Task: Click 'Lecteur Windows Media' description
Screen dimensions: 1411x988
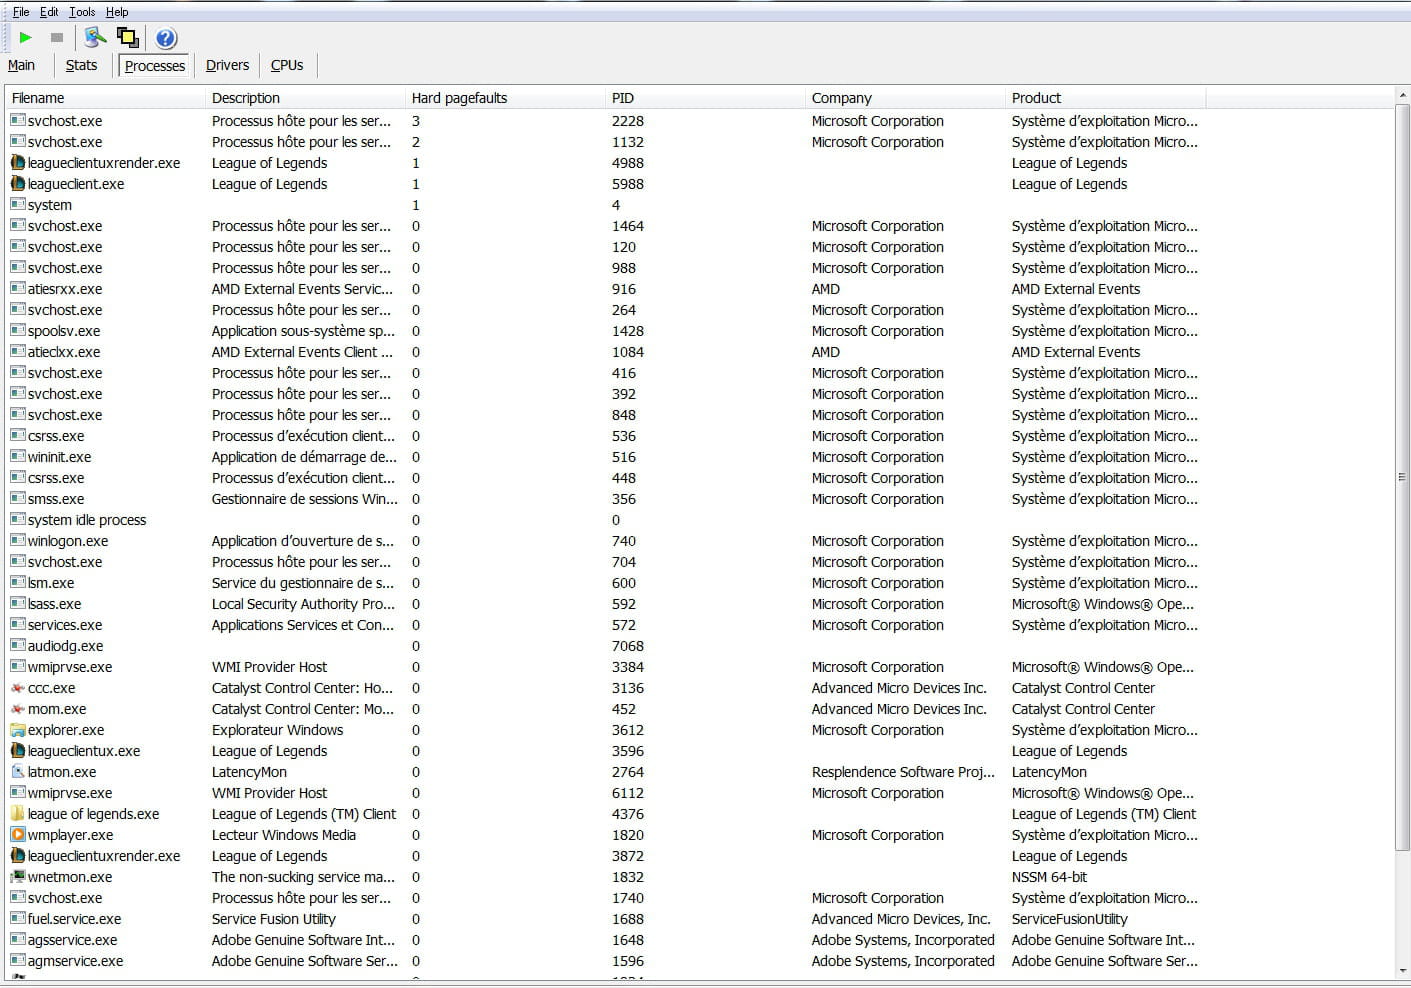Action: click(x=284, y=835)
